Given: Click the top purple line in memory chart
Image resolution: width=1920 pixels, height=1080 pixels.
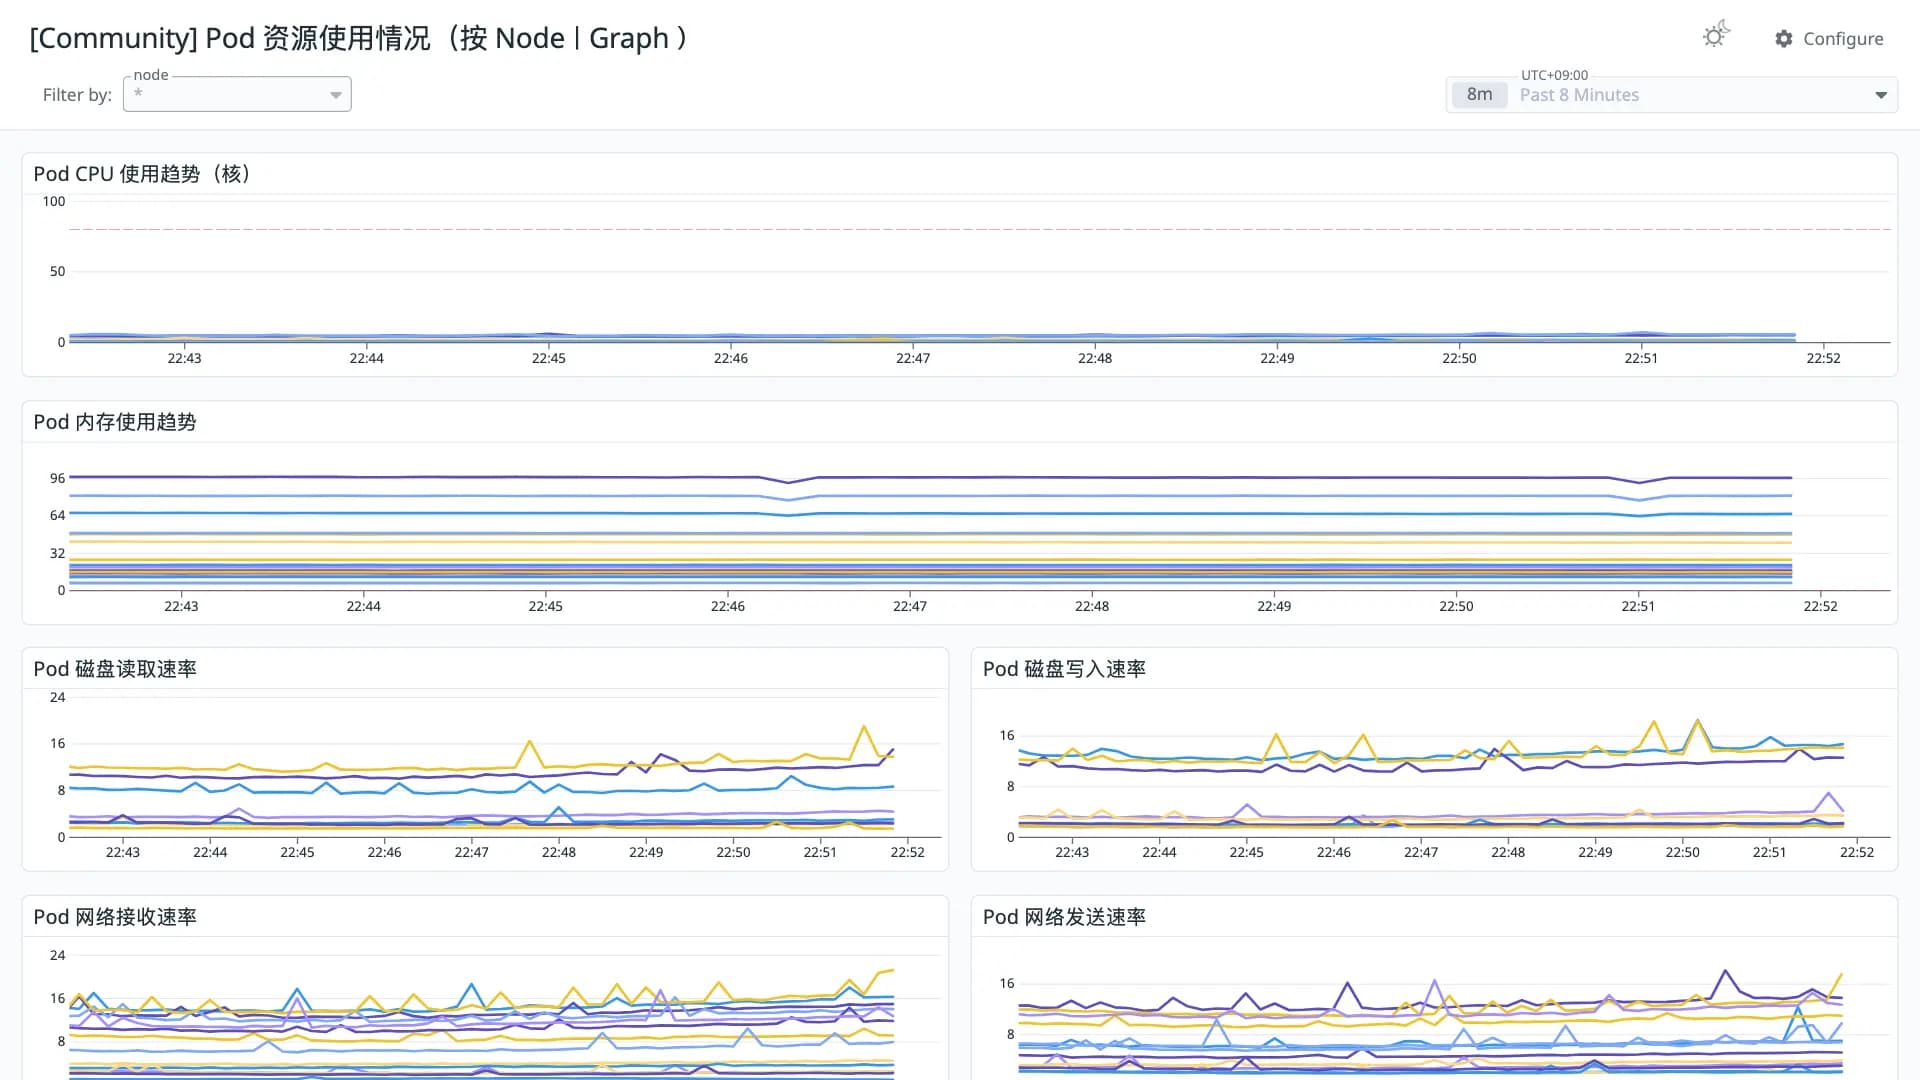Looking at the screenshot, I should (930, 478).
